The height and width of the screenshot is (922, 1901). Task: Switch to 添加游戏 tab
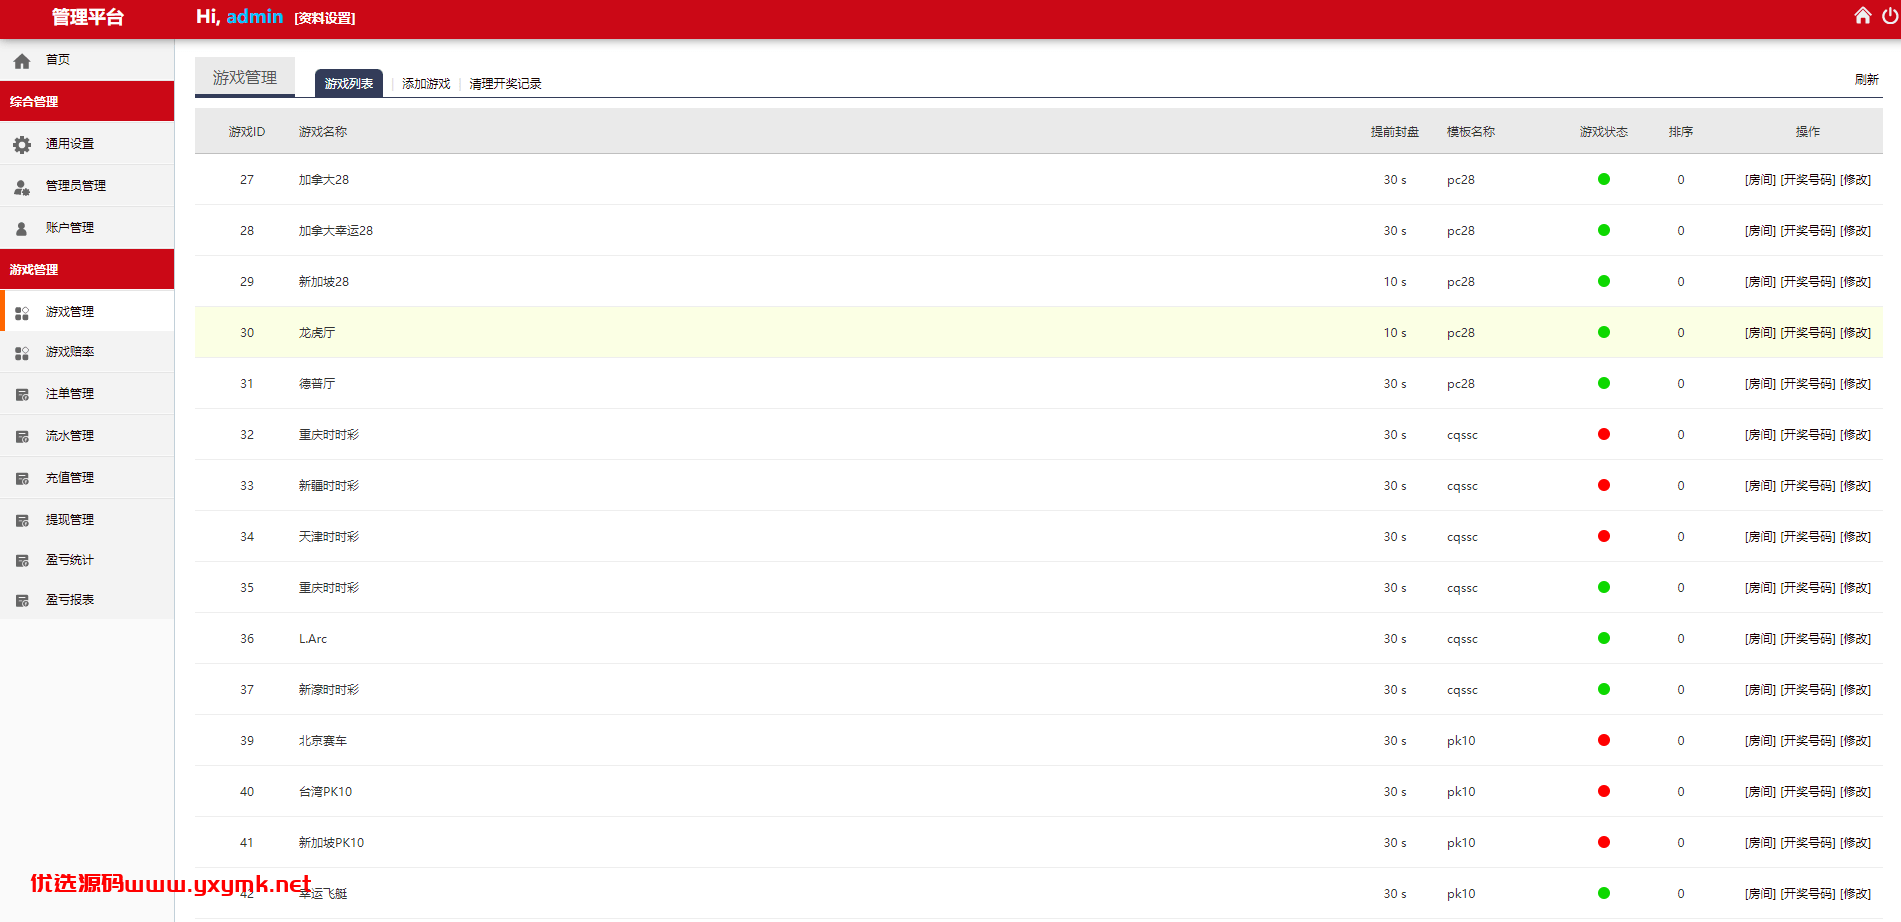coord(426,84)
